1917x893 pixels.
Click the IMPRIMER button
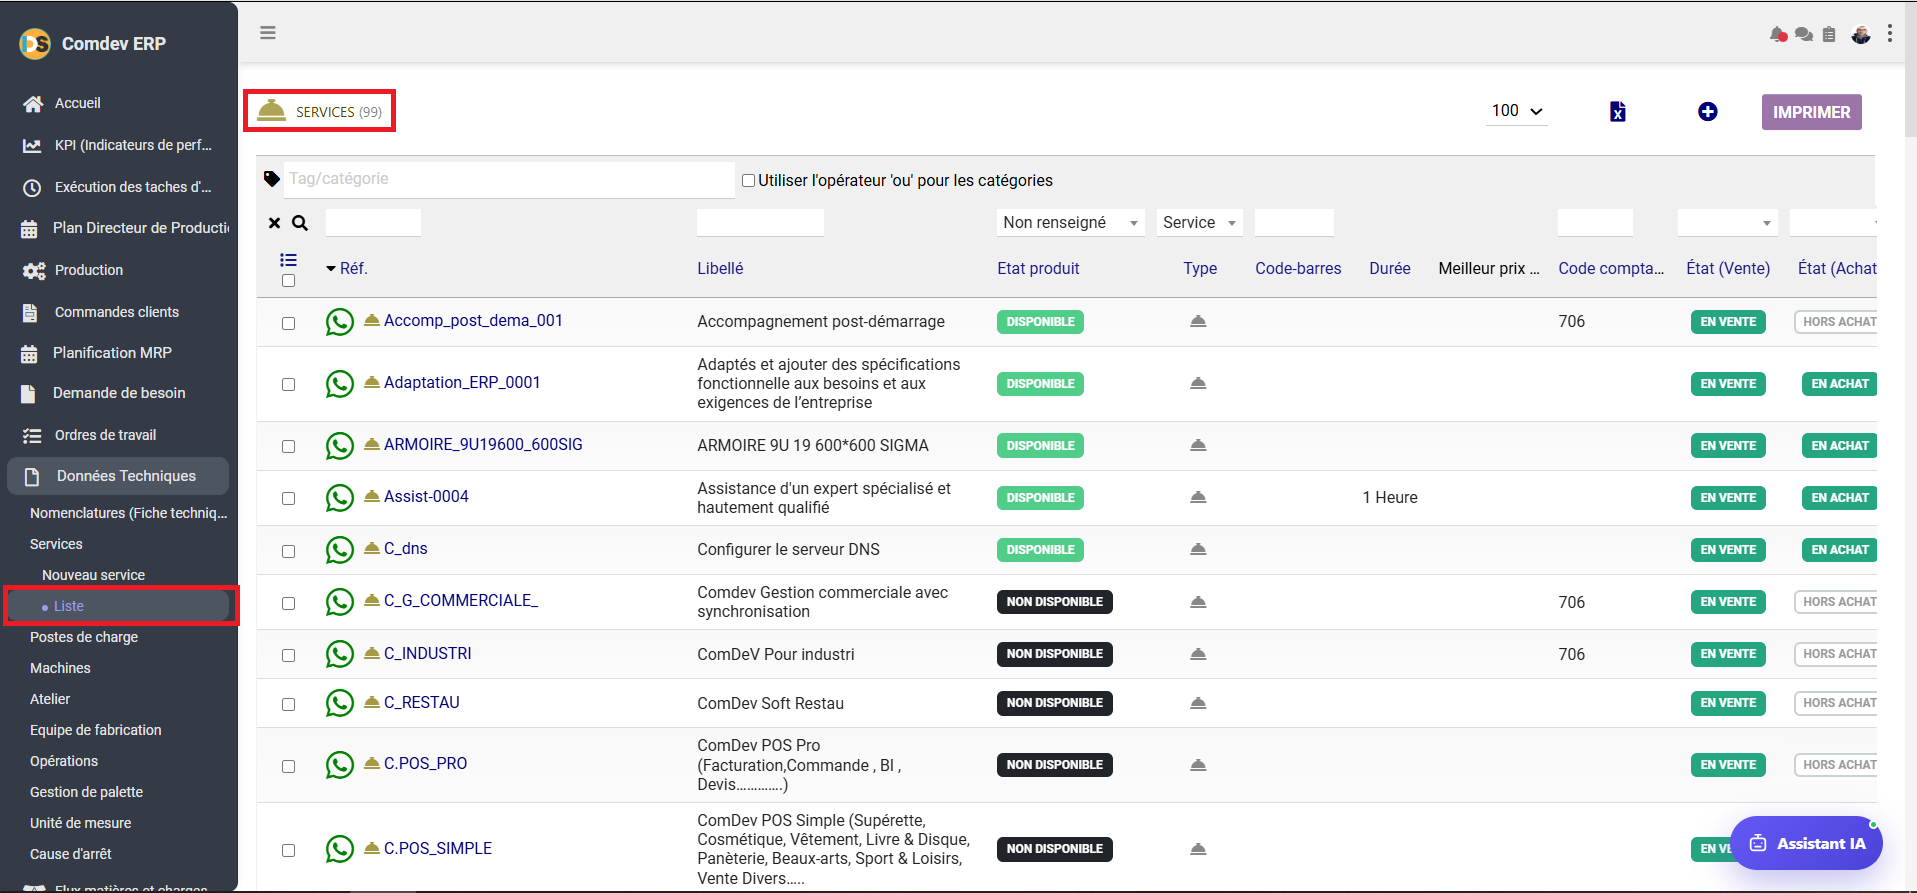1811,112
